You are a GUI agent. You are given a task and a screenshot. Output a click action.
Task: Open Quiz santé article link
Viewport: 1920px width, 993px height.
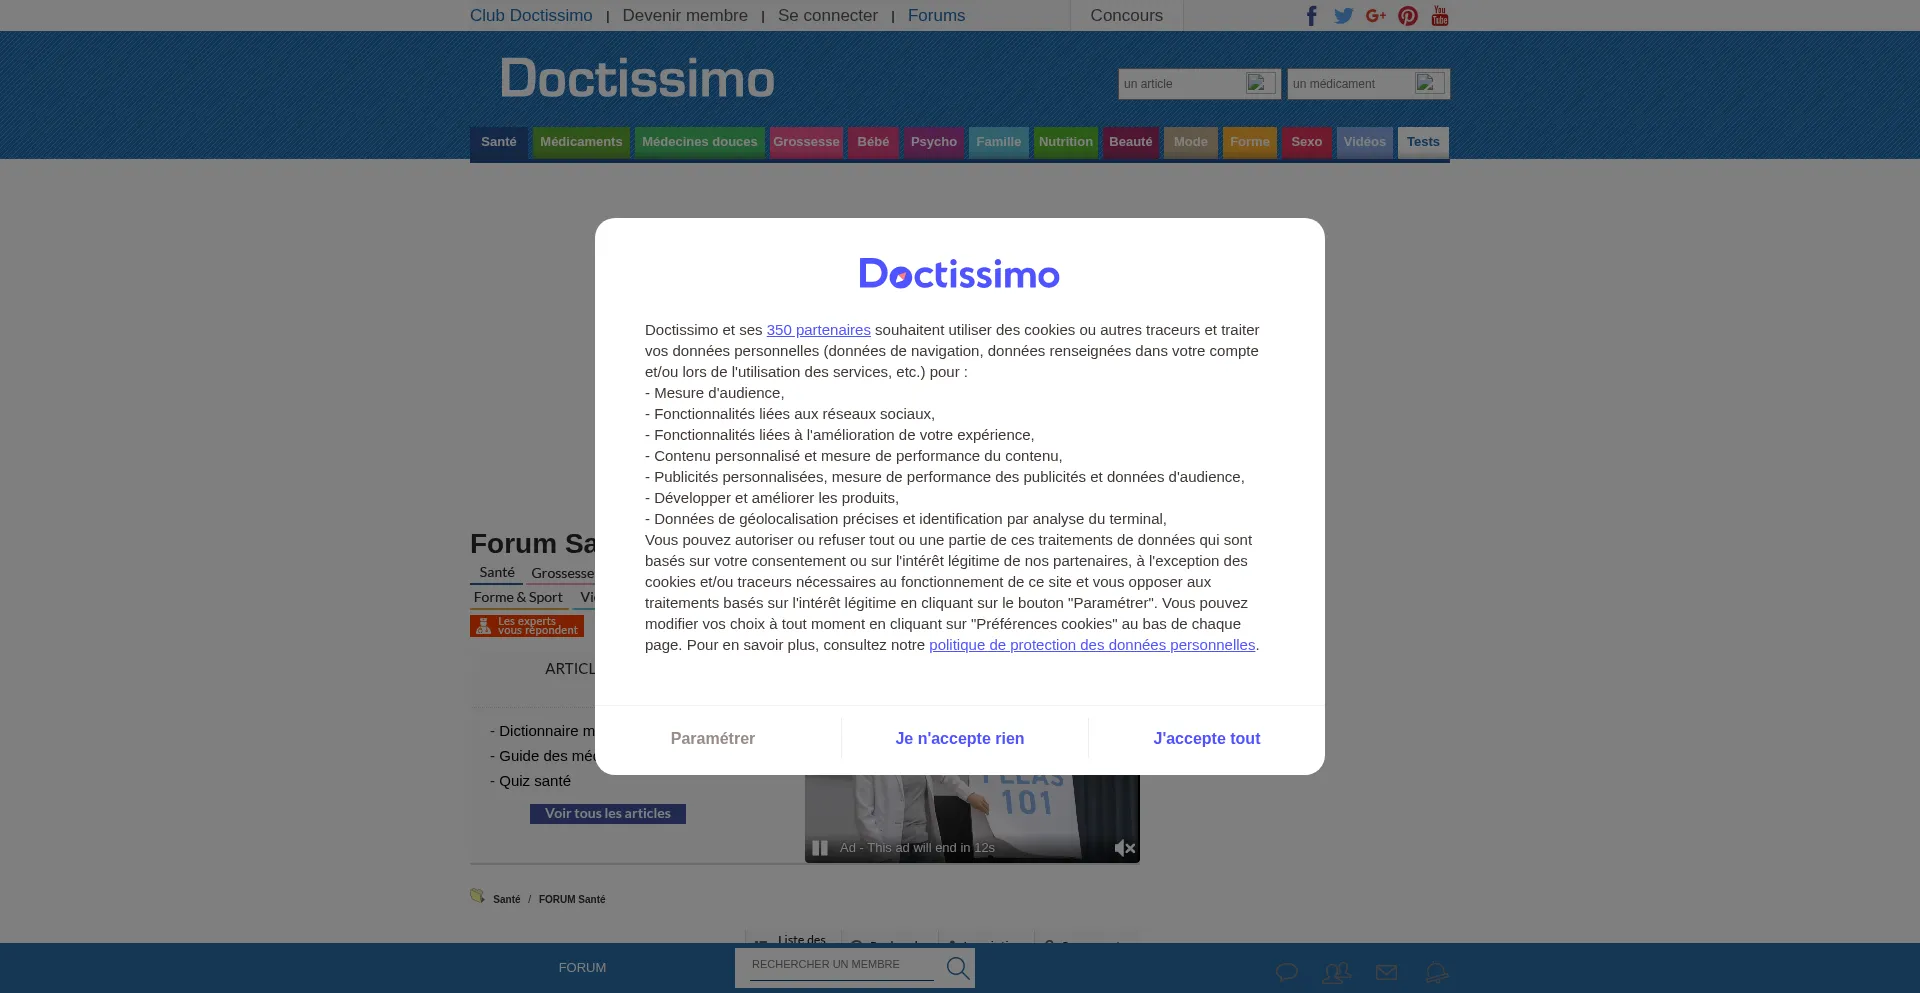(535, 781)
